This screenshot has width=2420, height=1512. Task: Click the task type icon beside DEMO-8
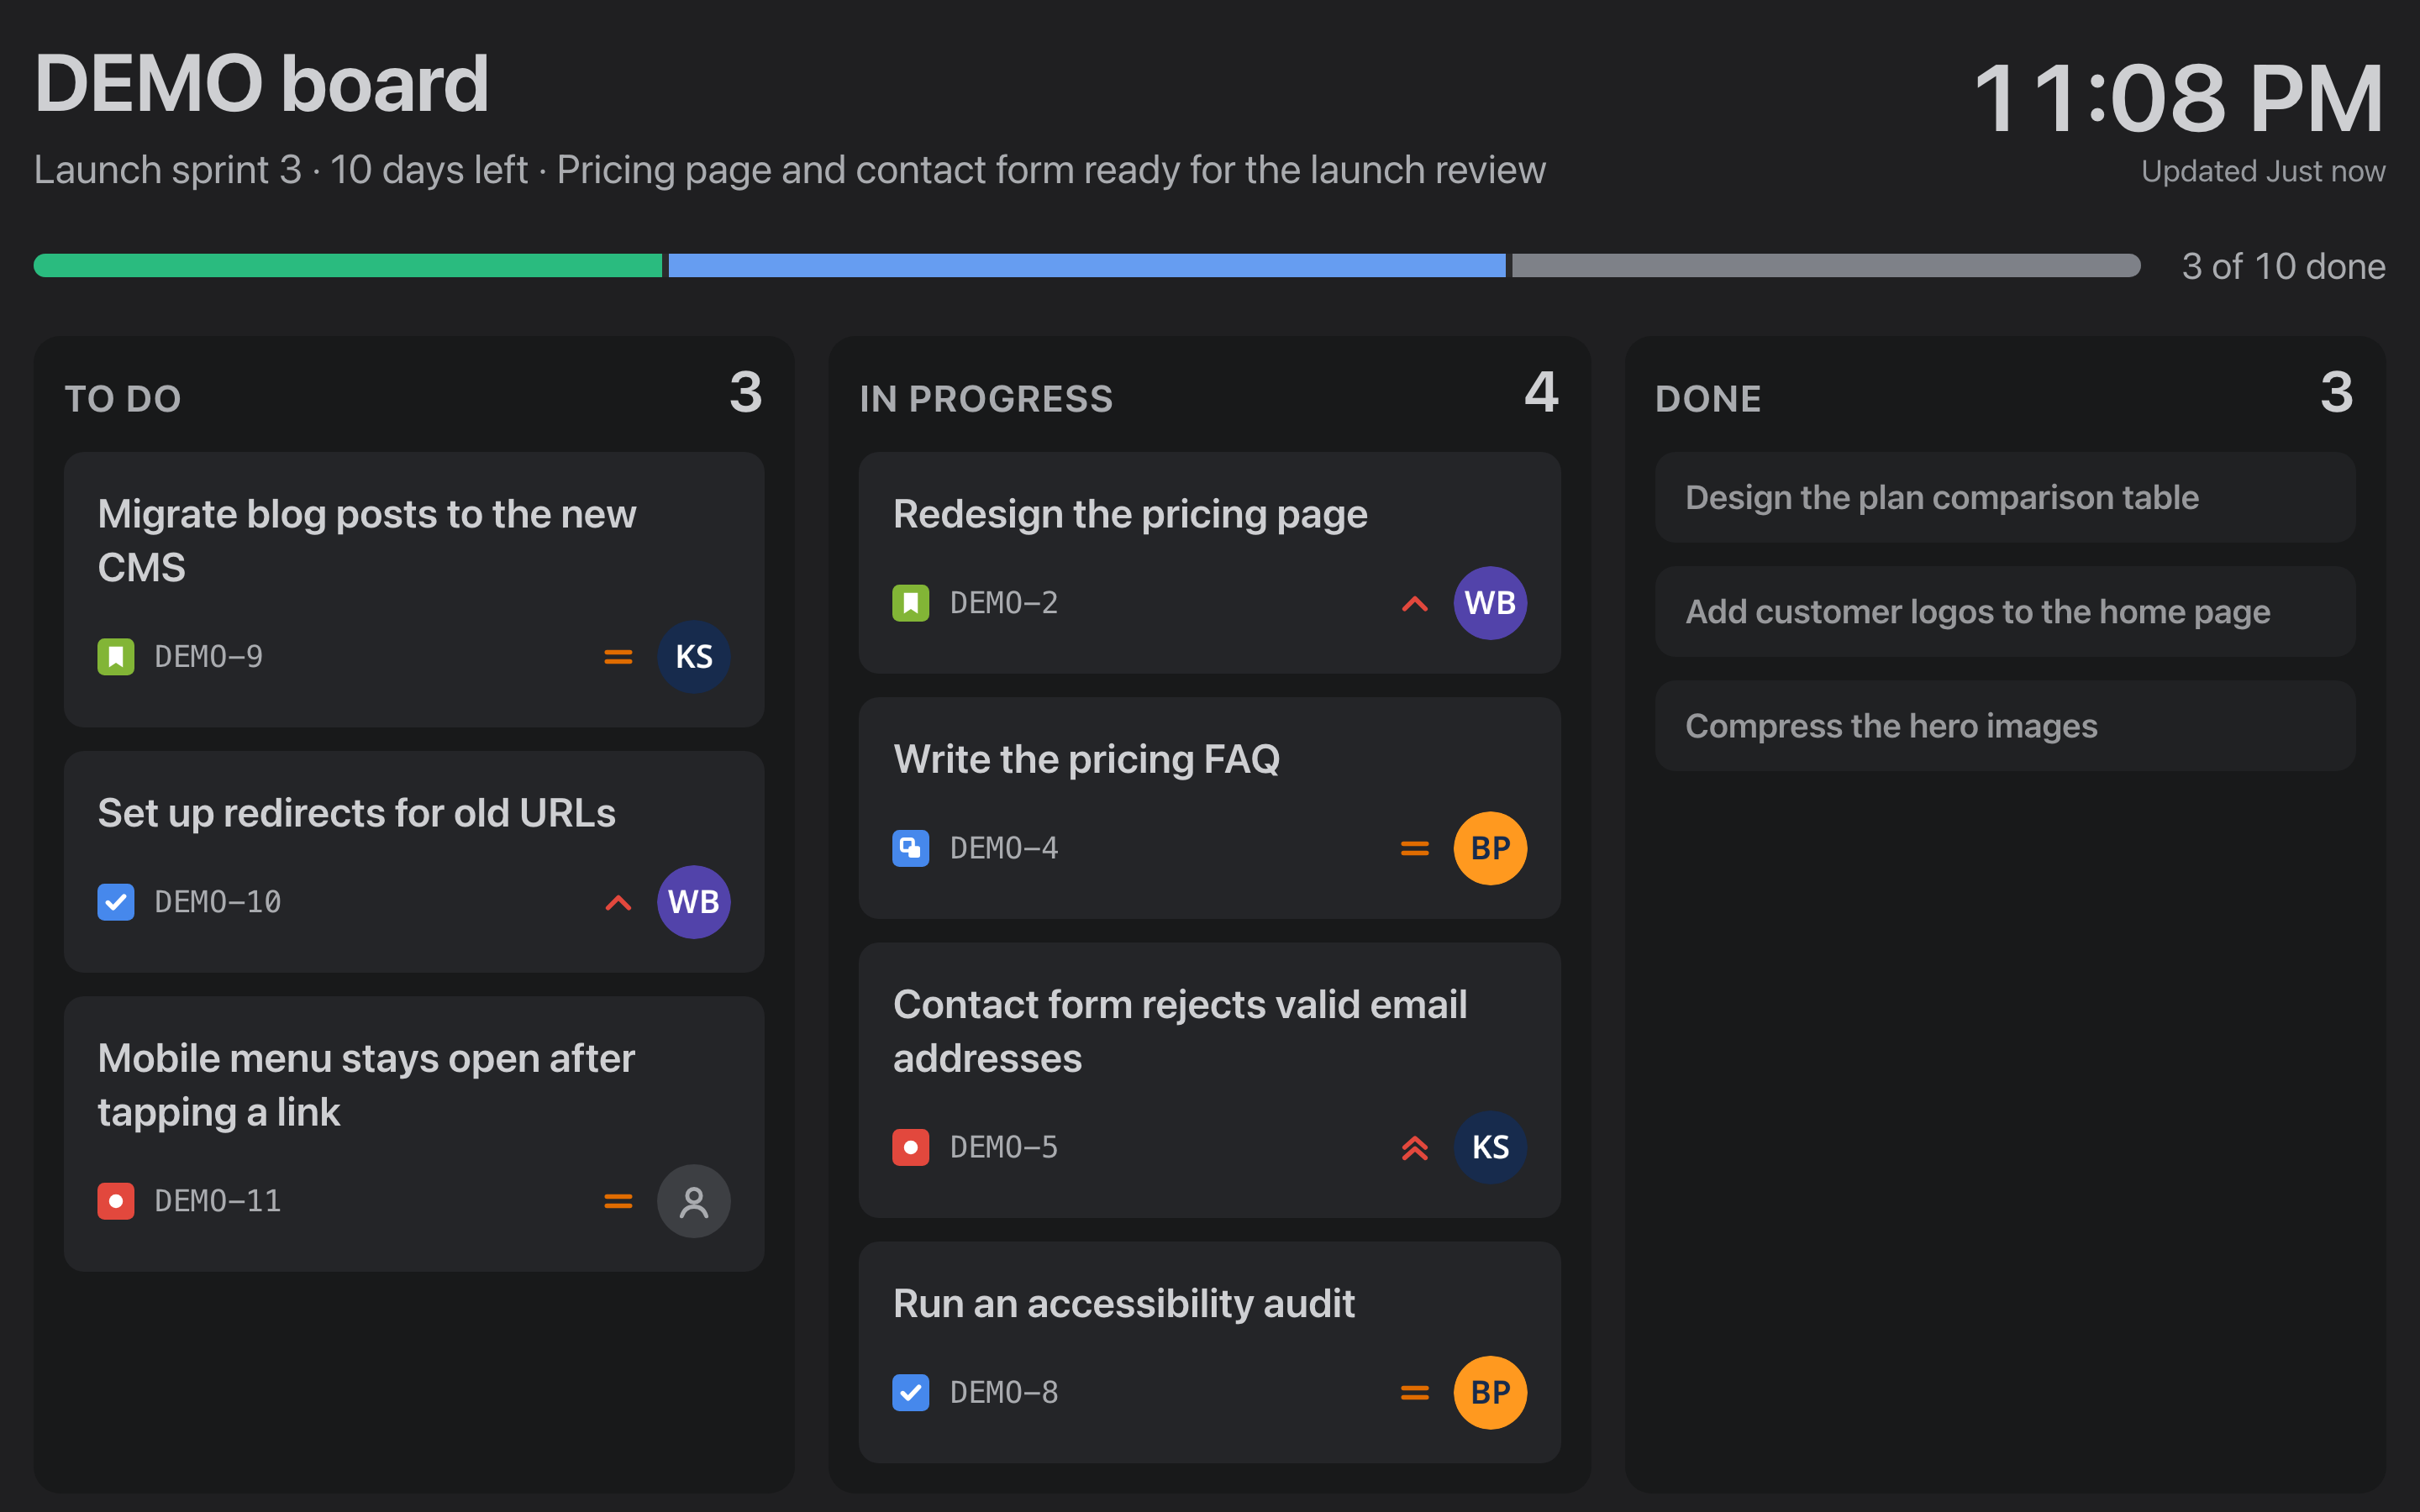pos(911,1392)
